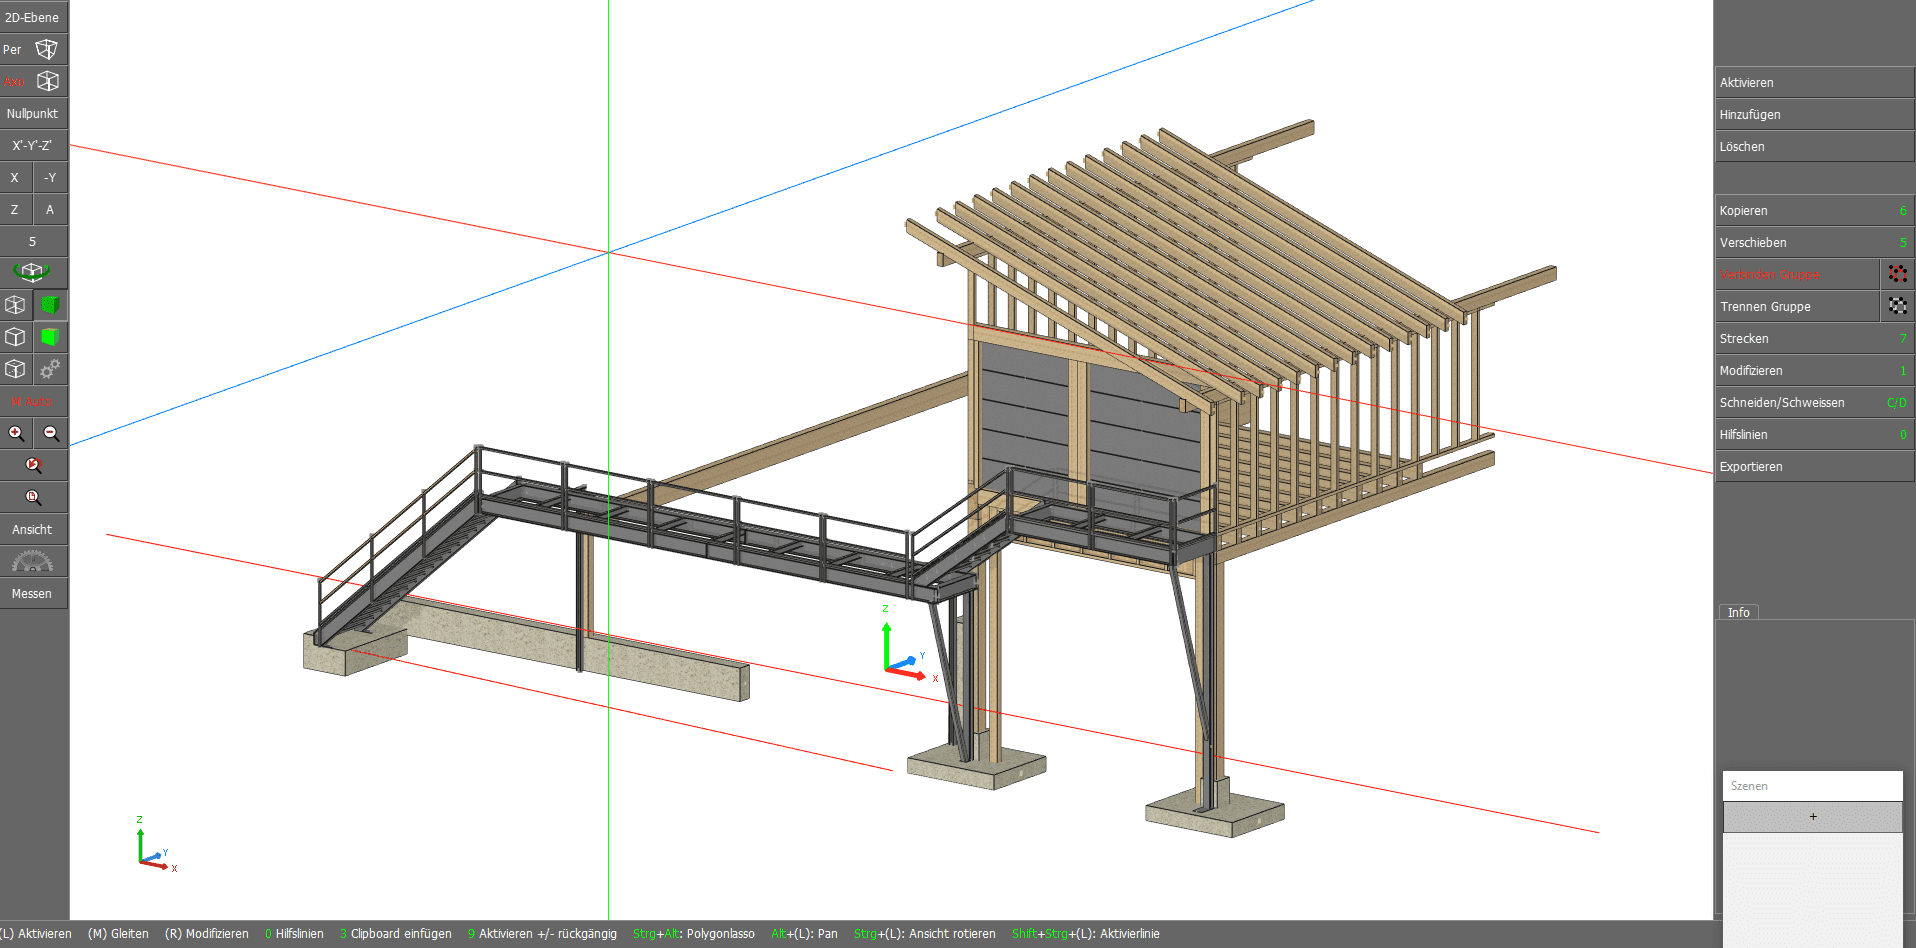Enable the bright green solid shading cube
The image size is (1916, 948).
click(x=50, y=337)
